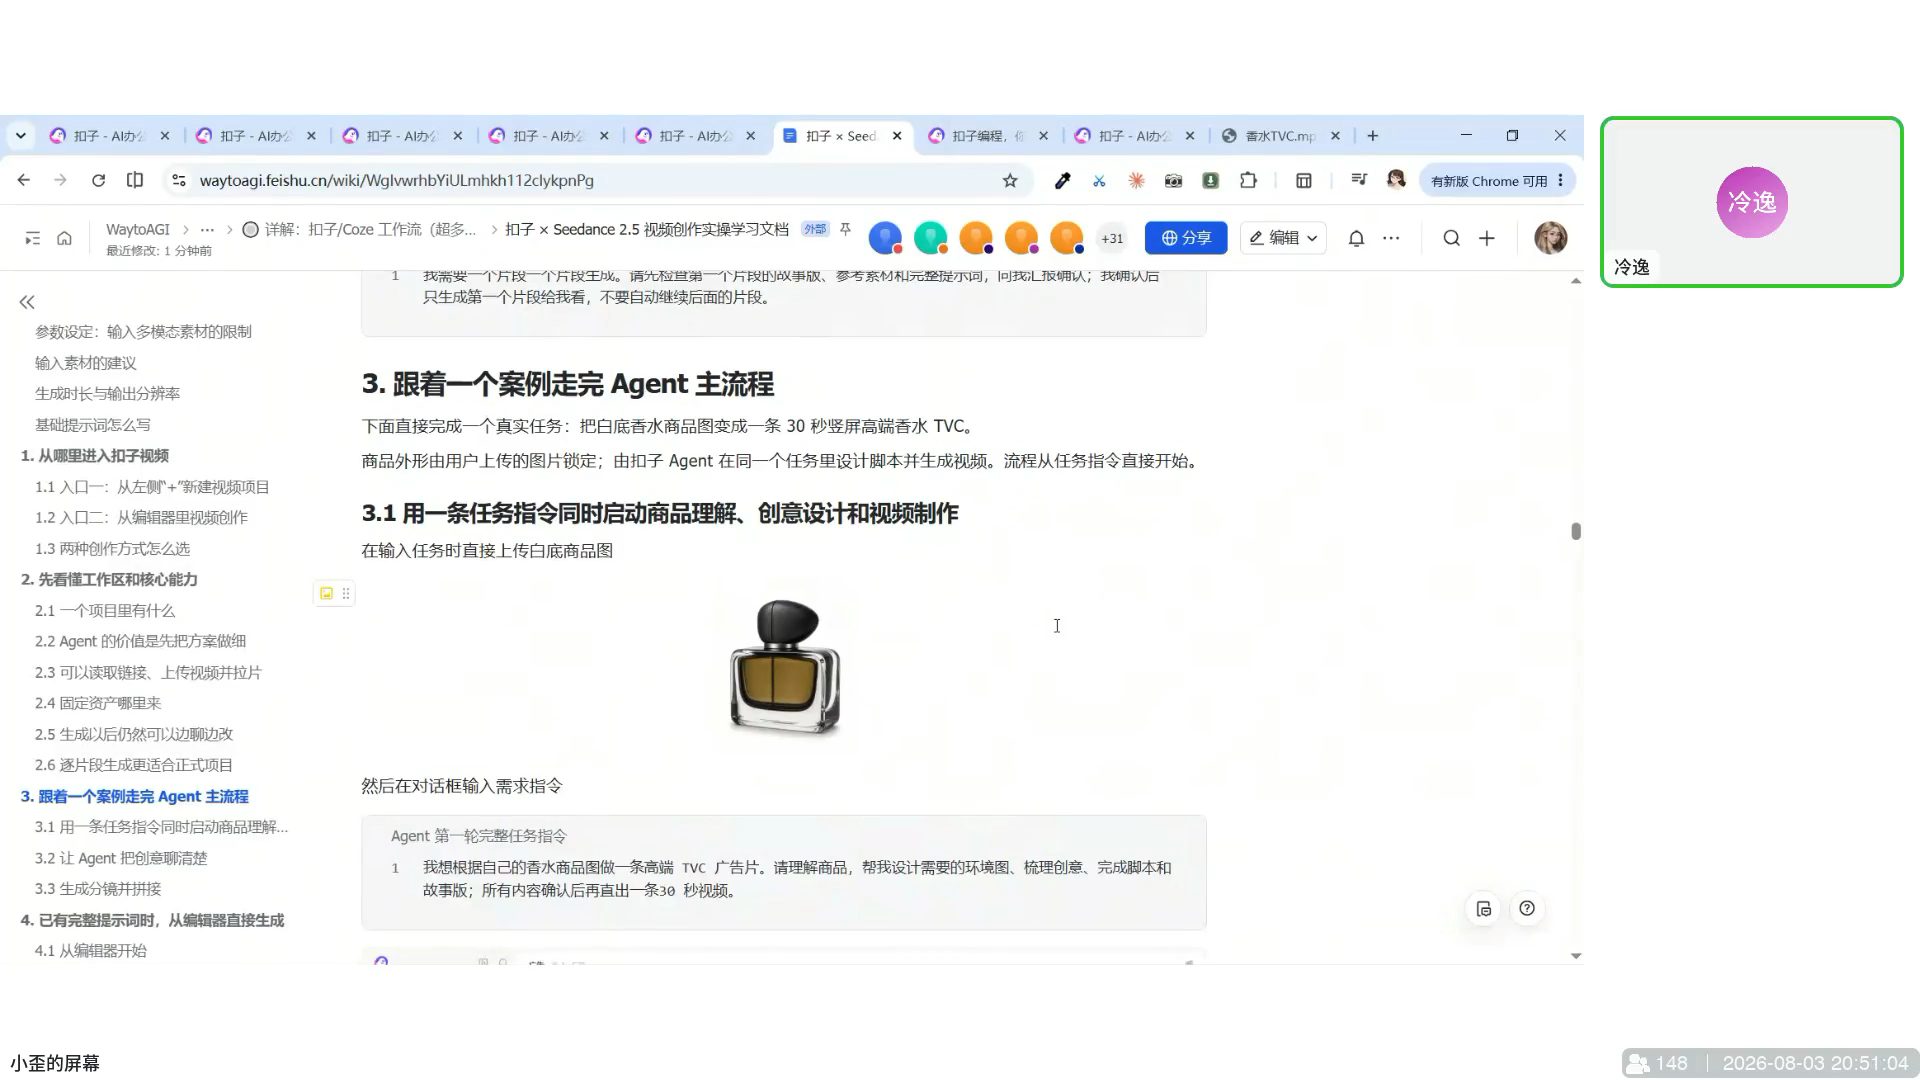Click the blue 分享 button
Screen dimensions: 1920x1080
coord(1186,238)
